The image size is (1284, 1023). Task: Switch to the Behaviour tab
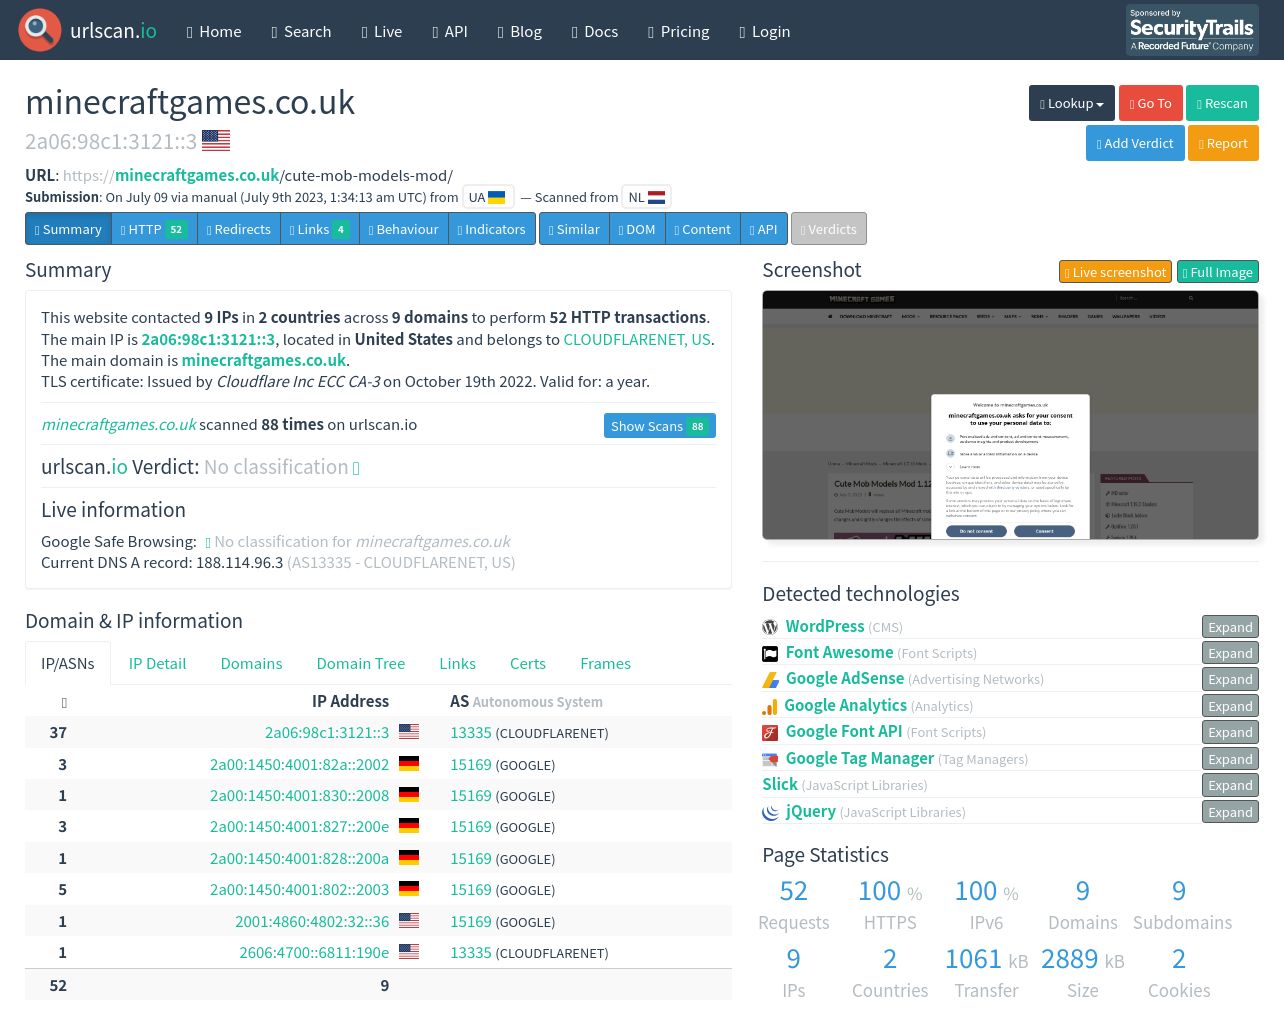click(x=403, y=229)
